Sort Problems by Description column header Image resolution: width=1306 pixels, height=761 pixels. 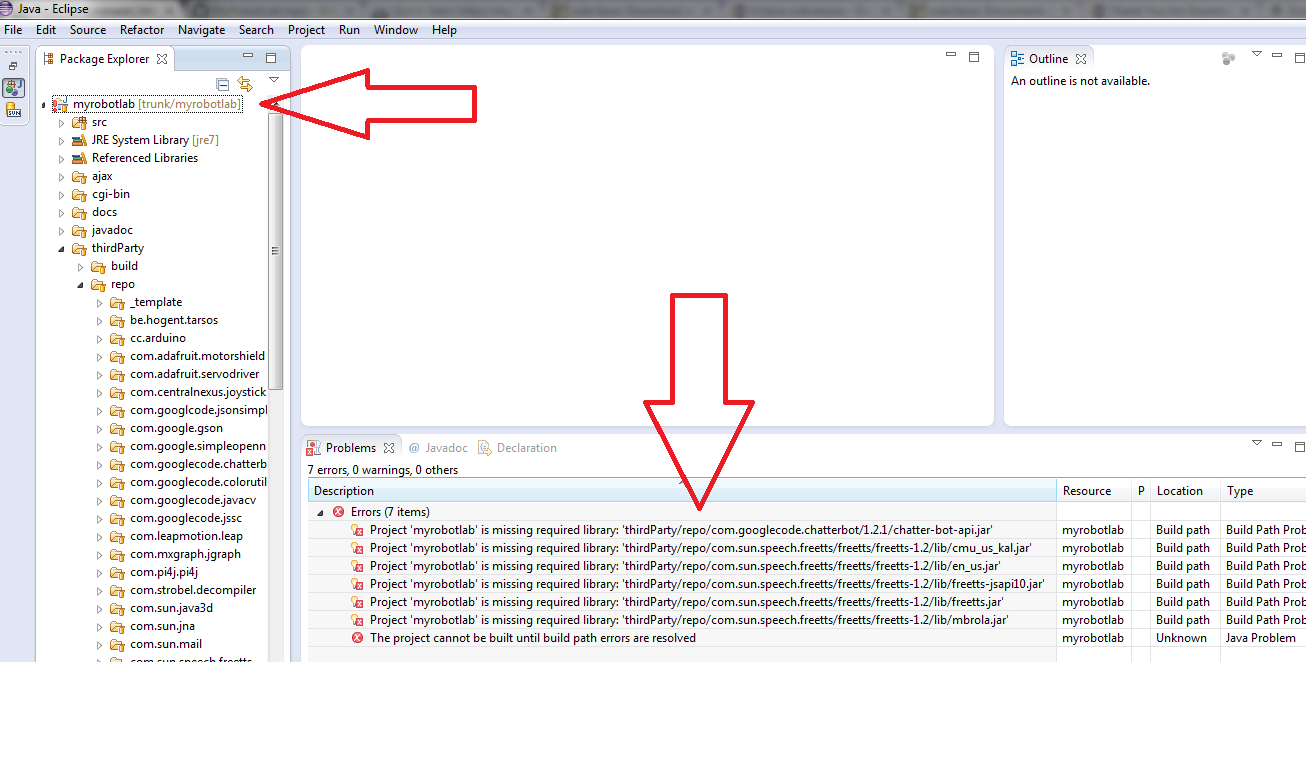click(x=682, y=491)
